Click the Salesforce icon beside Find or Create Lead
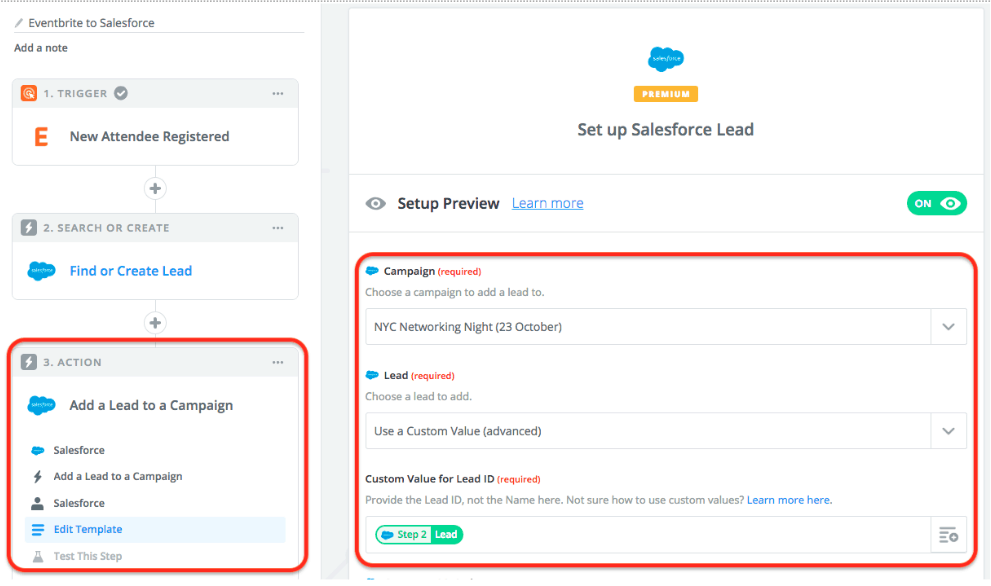 [41, 270]
